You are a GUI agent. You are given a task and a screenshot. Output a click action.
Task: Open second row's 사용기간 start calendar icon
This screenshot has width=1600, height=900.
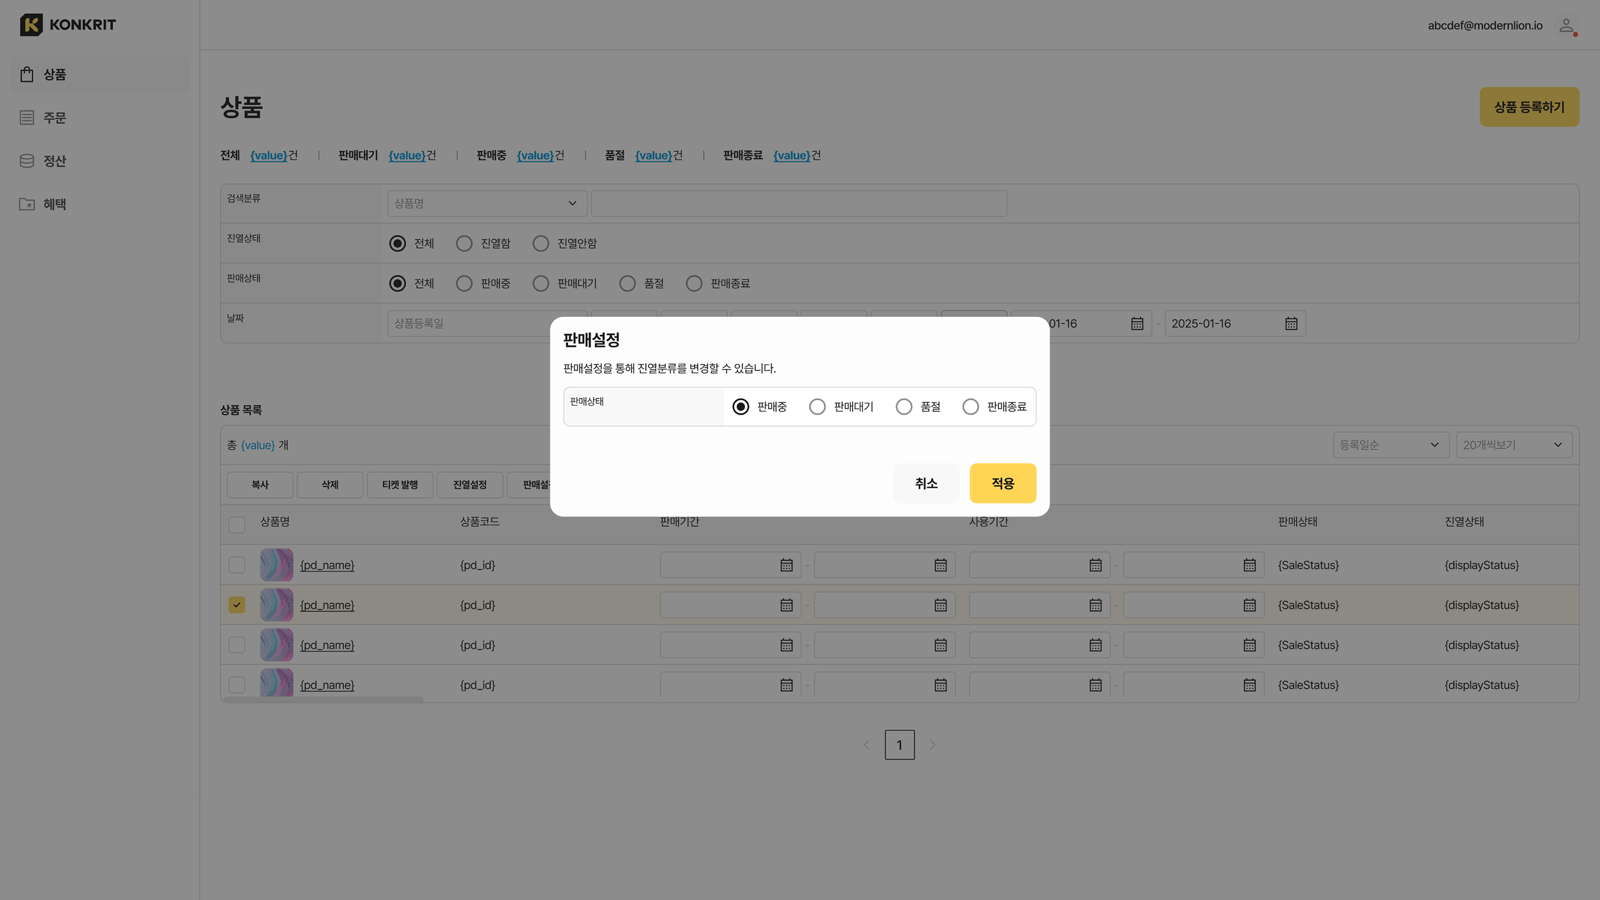pos(1096,605)
